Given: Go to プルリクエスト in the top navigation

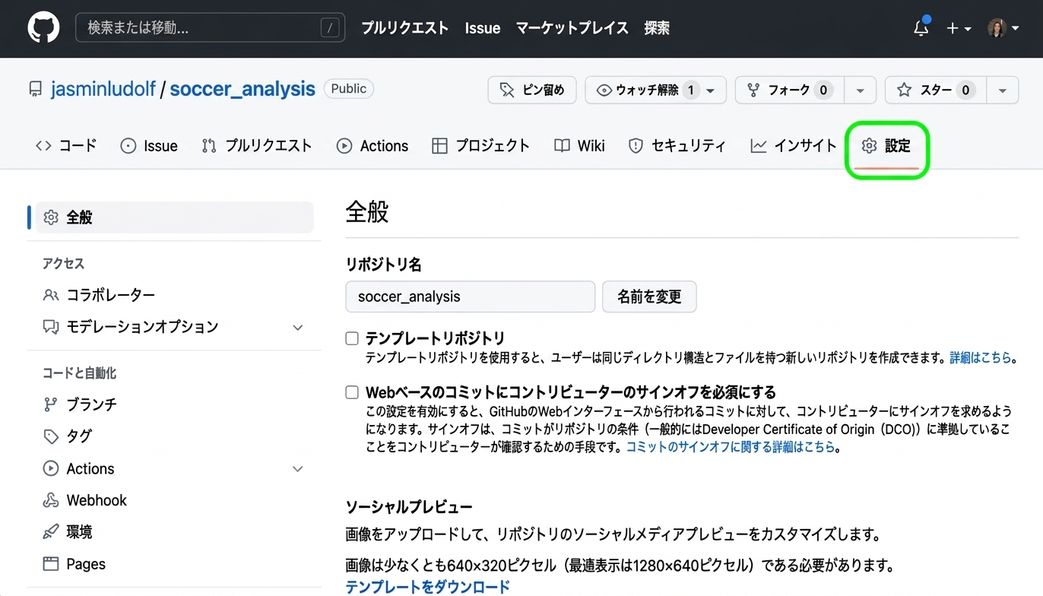Looking at the screenshot, I should tap(404, 28).
